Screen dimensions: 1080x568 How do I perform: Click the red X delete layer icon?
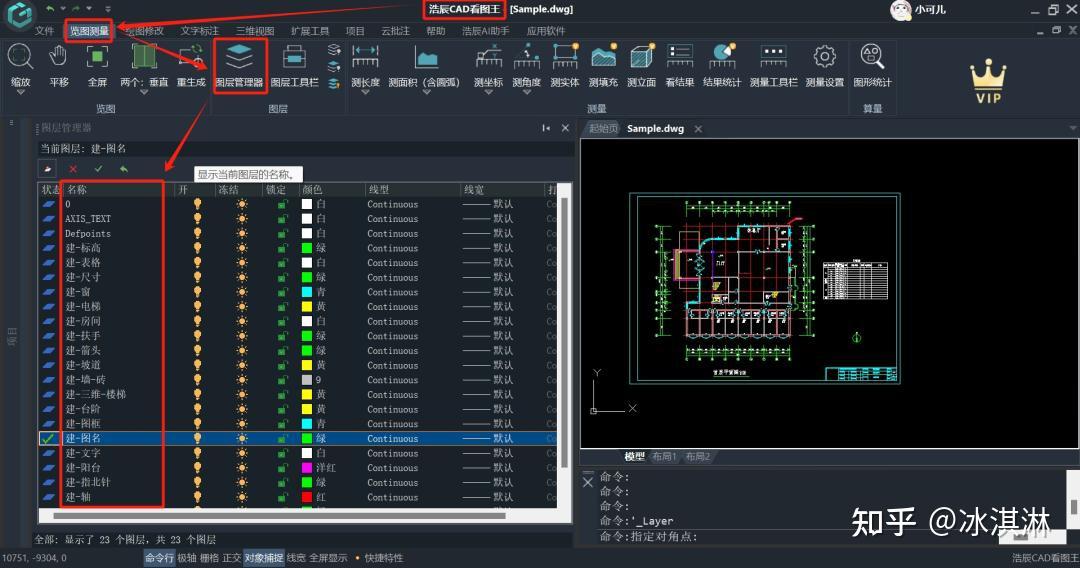click(73, 169)
